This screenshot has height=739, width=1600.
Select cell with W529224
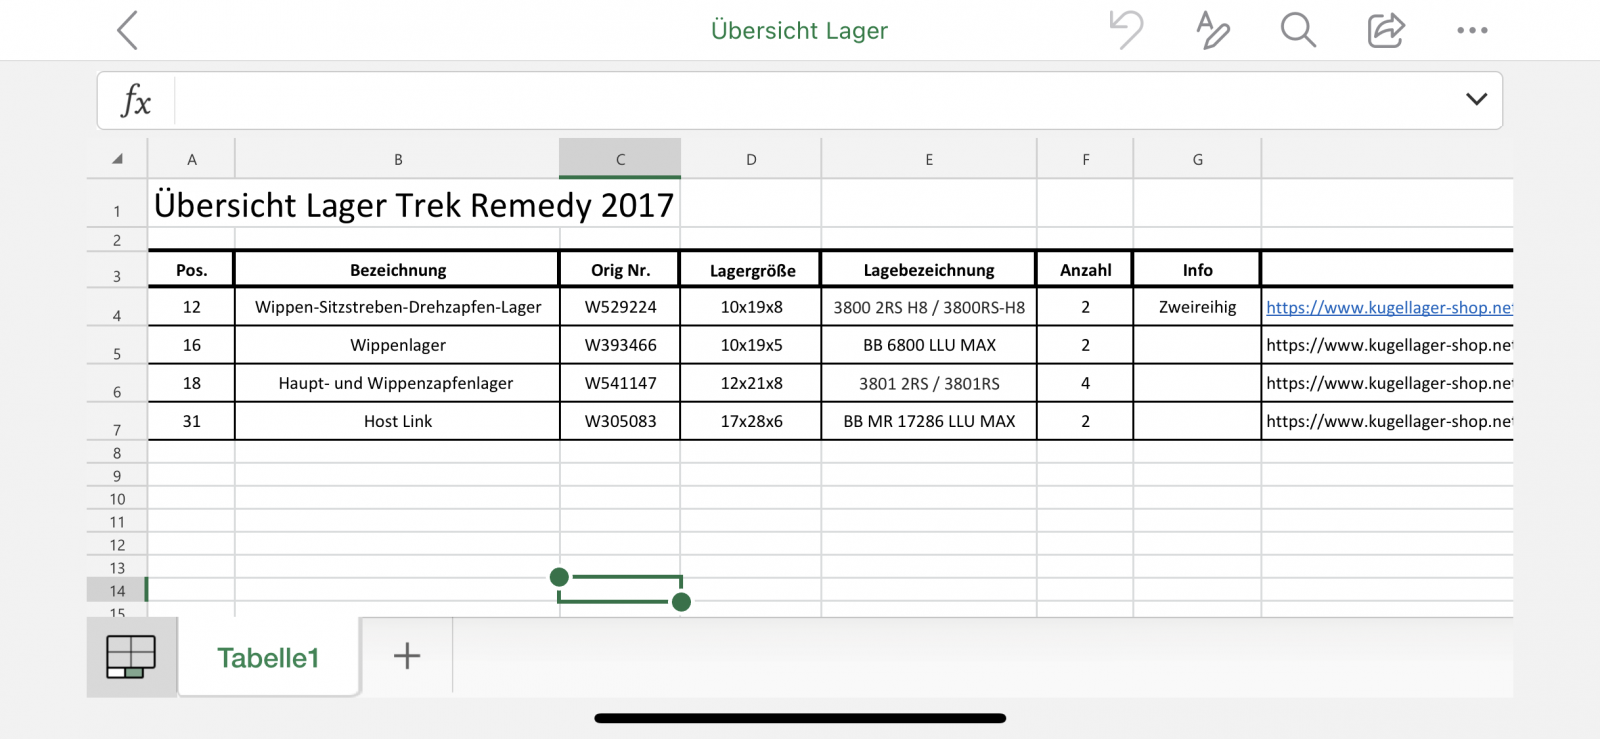(620, 307)
